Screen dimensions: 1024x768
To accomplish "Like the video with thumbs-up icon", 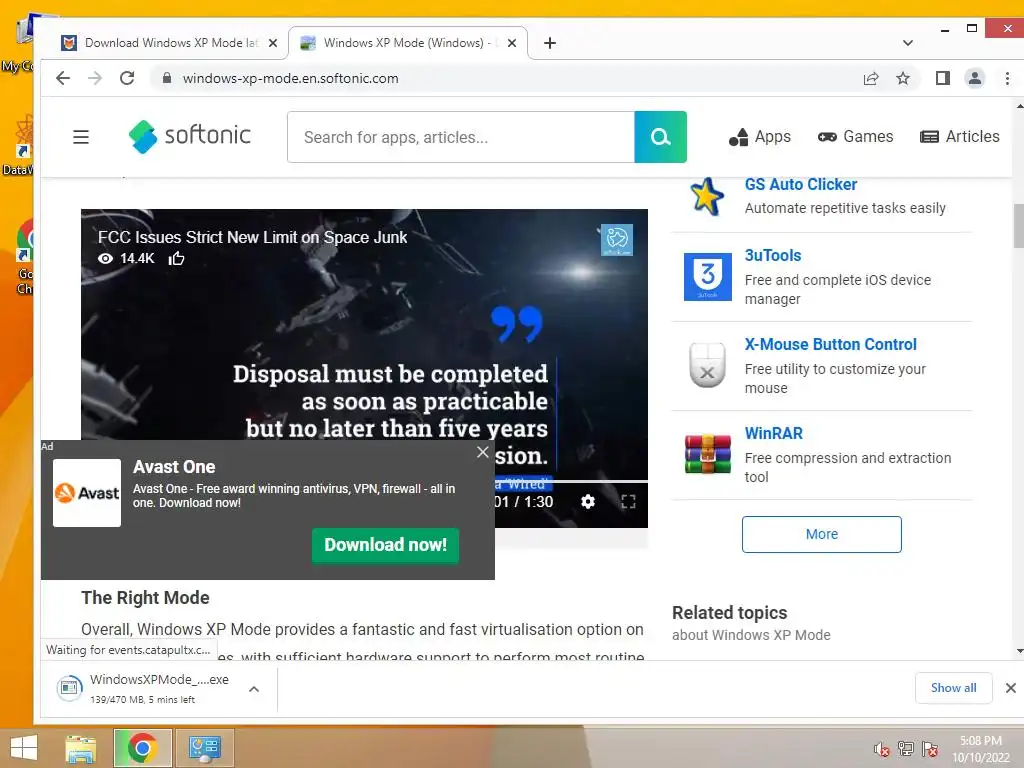I will (176, 259).
